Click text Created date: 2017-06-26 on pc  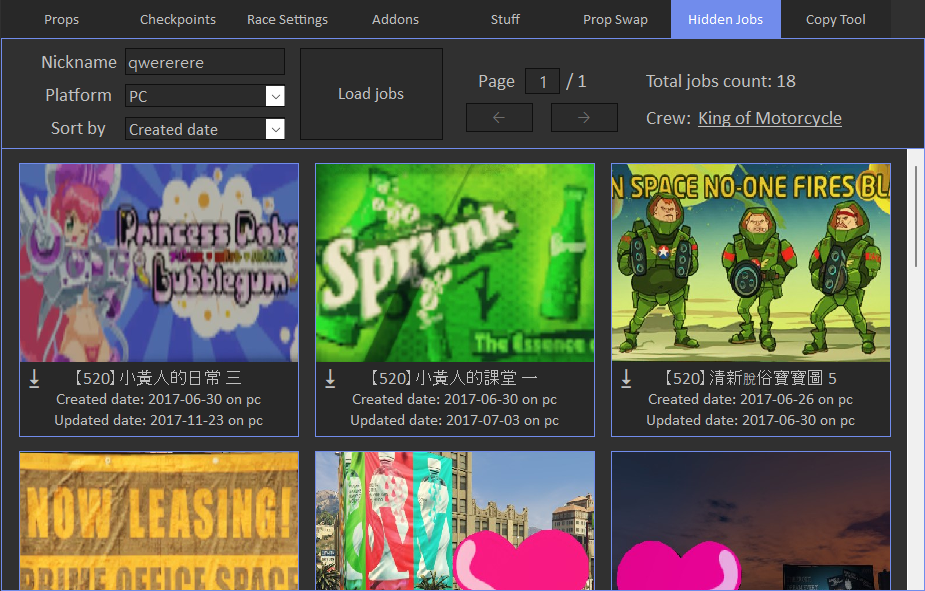coord(750,399)
